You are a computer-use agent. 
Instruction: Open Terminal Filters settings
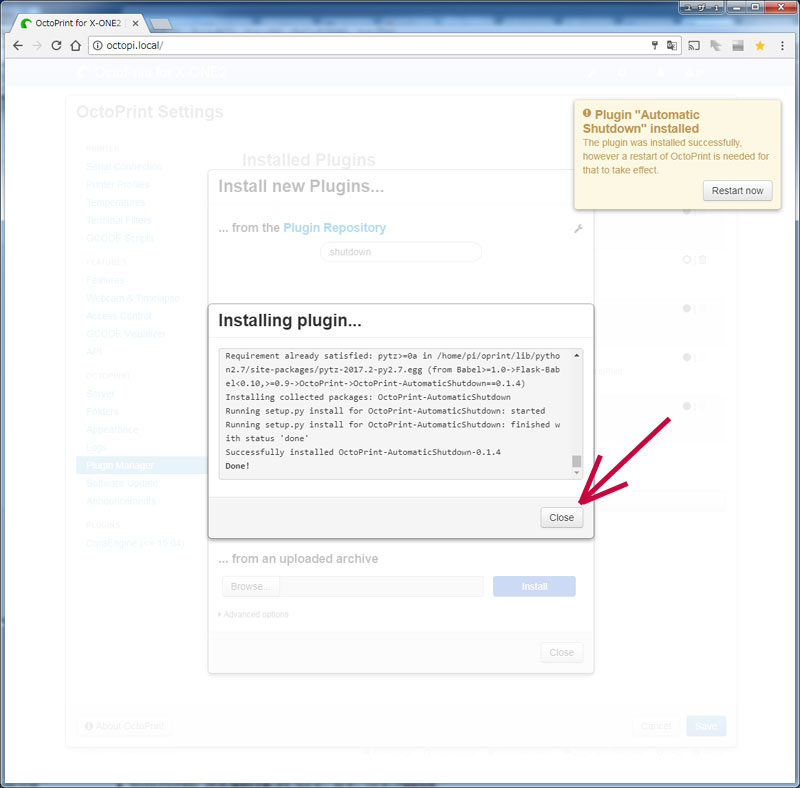click(118, 220)
